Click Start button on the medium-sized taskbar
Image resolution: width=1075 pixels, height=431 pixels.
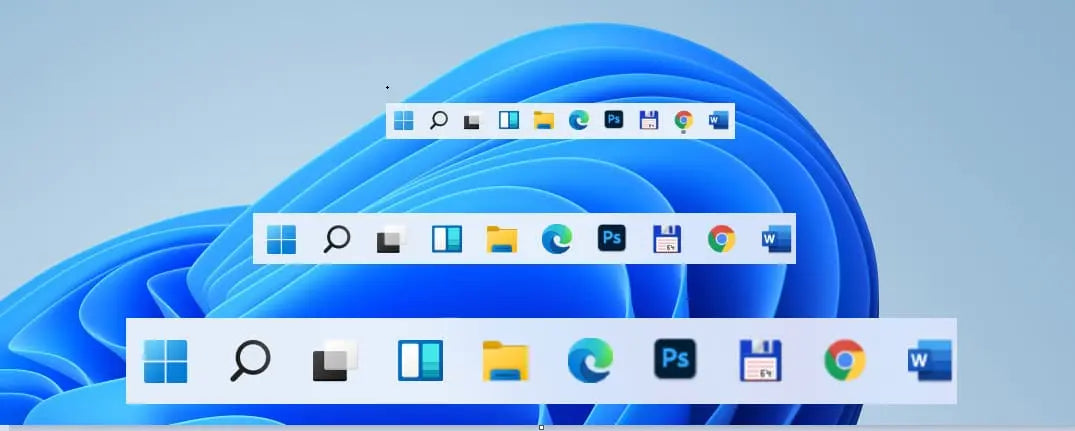pos(282,239)
